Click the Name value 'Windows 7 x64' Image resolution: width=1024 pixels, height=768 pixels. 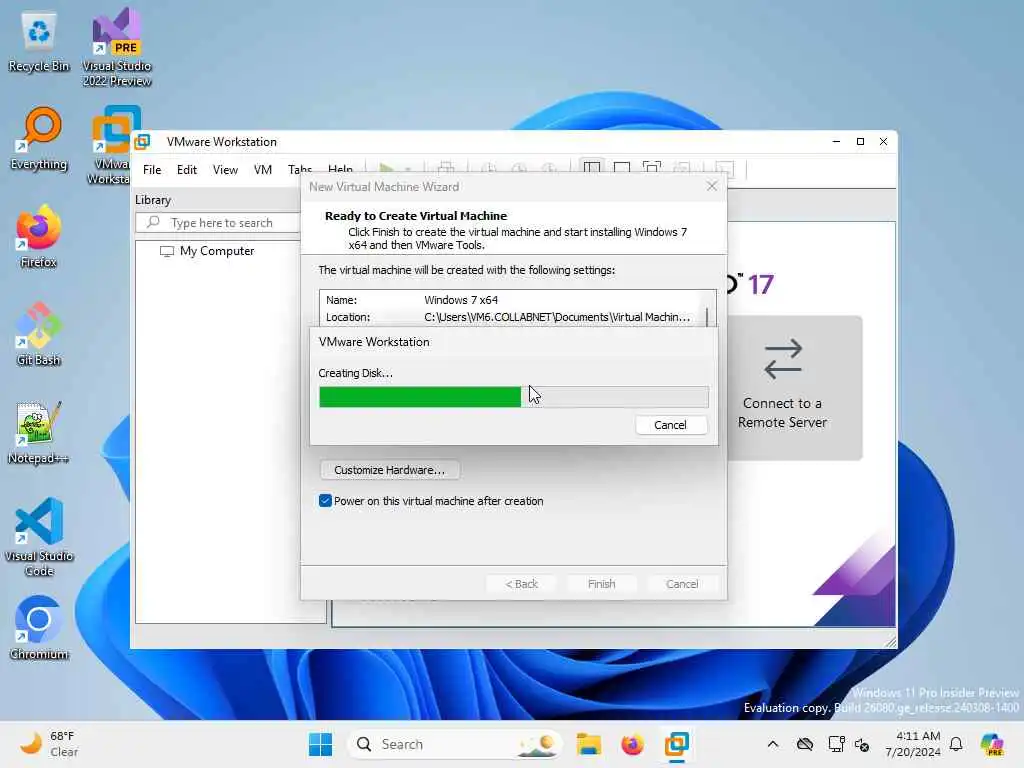point(461,300)
